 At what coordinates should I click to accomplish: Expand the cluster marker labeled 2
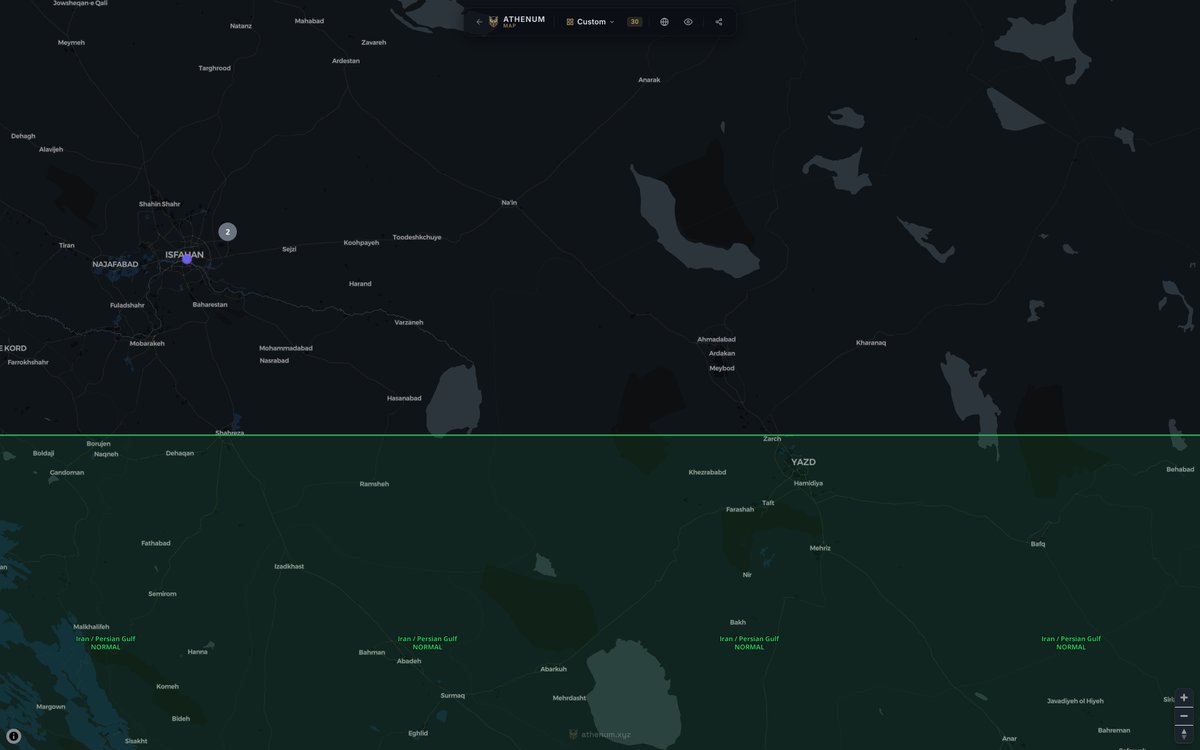point(227,232)
